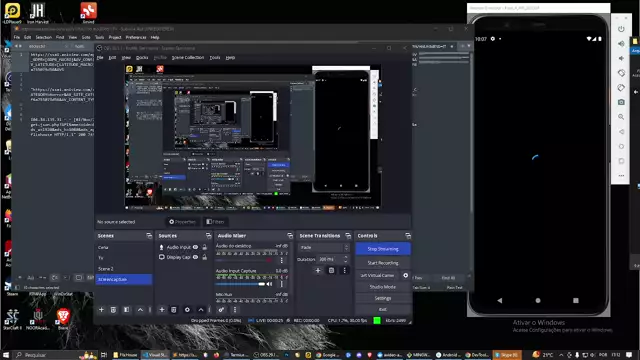Move scene up arrow in Scenes panel
The width and height of the screenshot is (640, 360).
[x=140, y=310]
